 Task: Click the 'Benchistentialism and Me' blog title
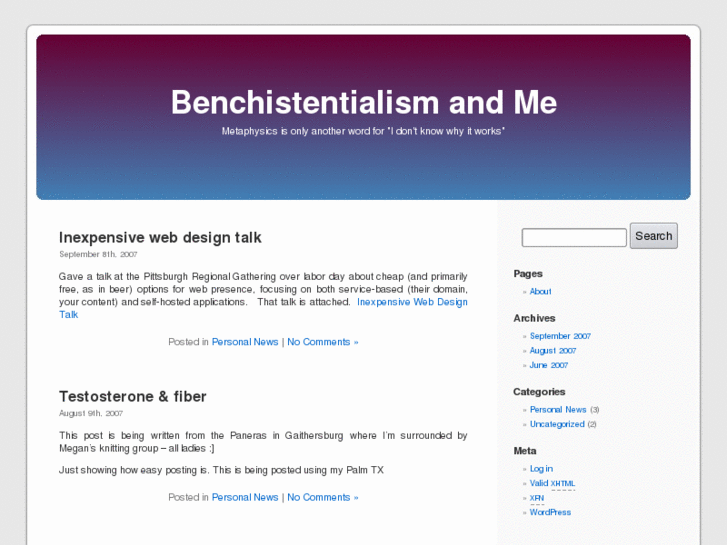click(x=364, y=102)
